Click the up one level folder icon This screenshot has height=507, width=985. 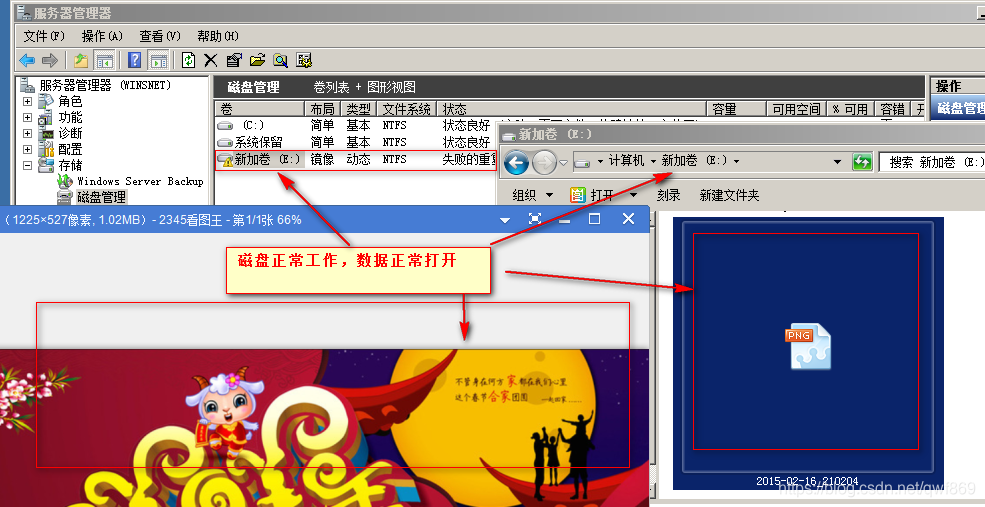point(80,60)
